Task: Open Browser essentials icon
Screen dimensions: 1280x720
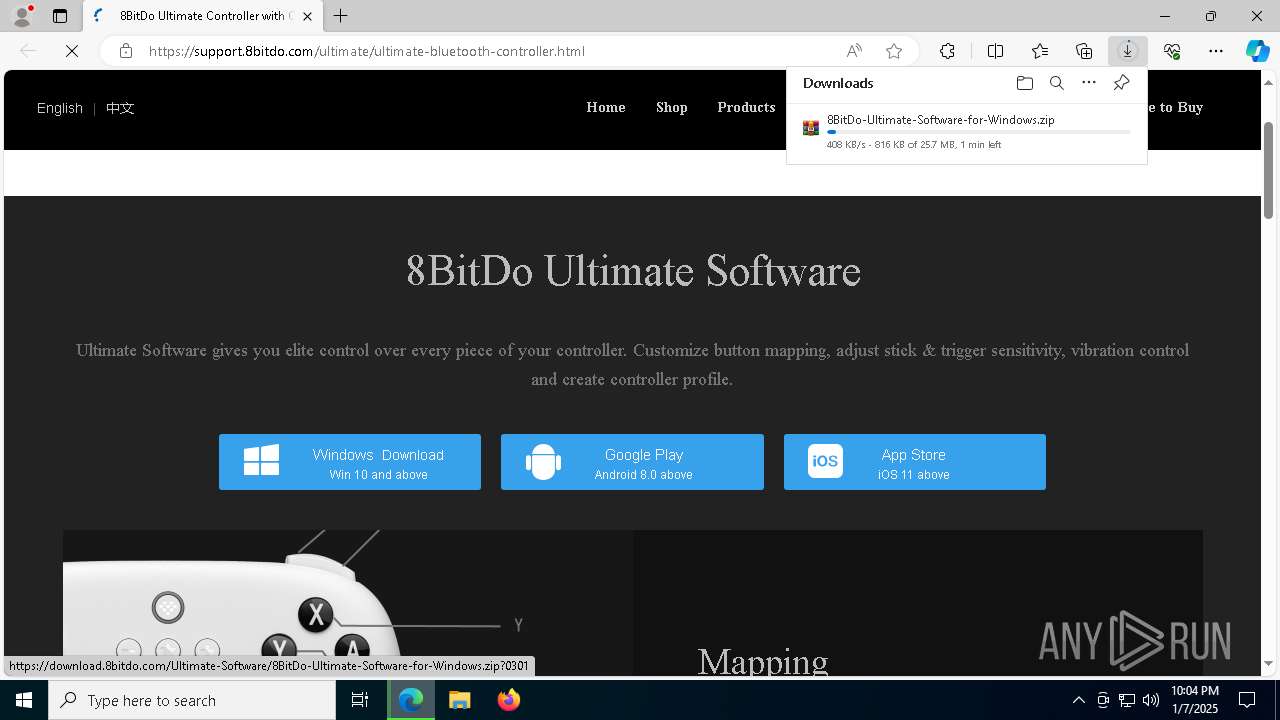Action: (x=1172, y=51)
